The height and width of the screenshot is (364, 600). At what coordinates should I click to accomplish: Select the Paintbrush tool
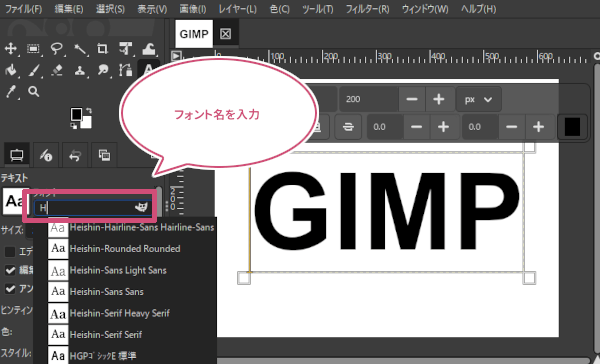[34, 70]
